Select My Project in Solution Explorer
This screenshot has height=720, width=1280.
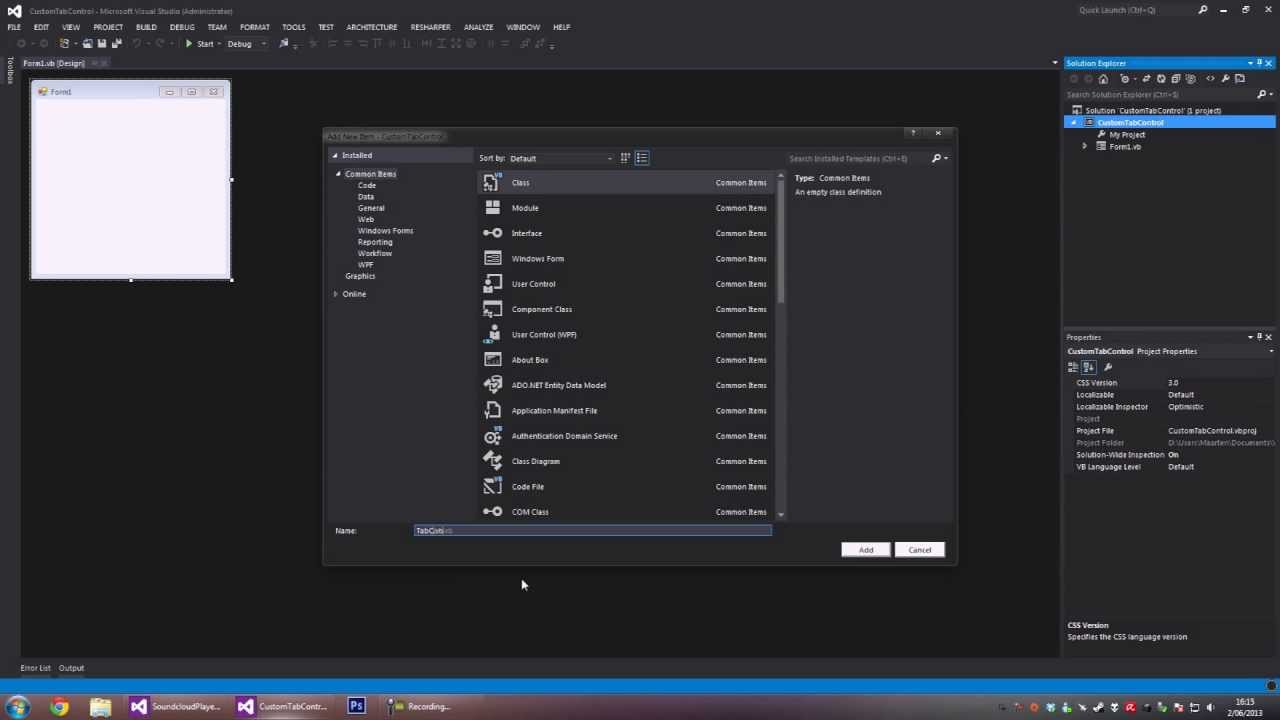point(1127,135)
